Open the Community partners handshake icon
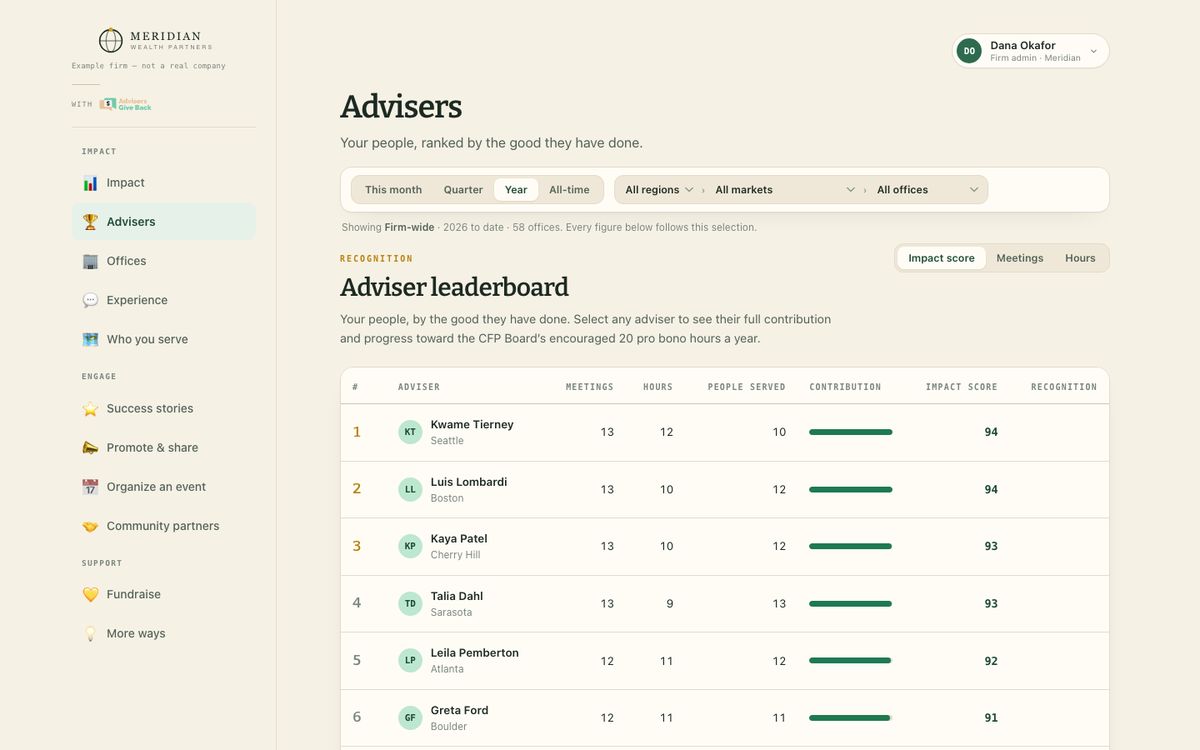The width and height of the screenshot is (1200, 750). 90,526
